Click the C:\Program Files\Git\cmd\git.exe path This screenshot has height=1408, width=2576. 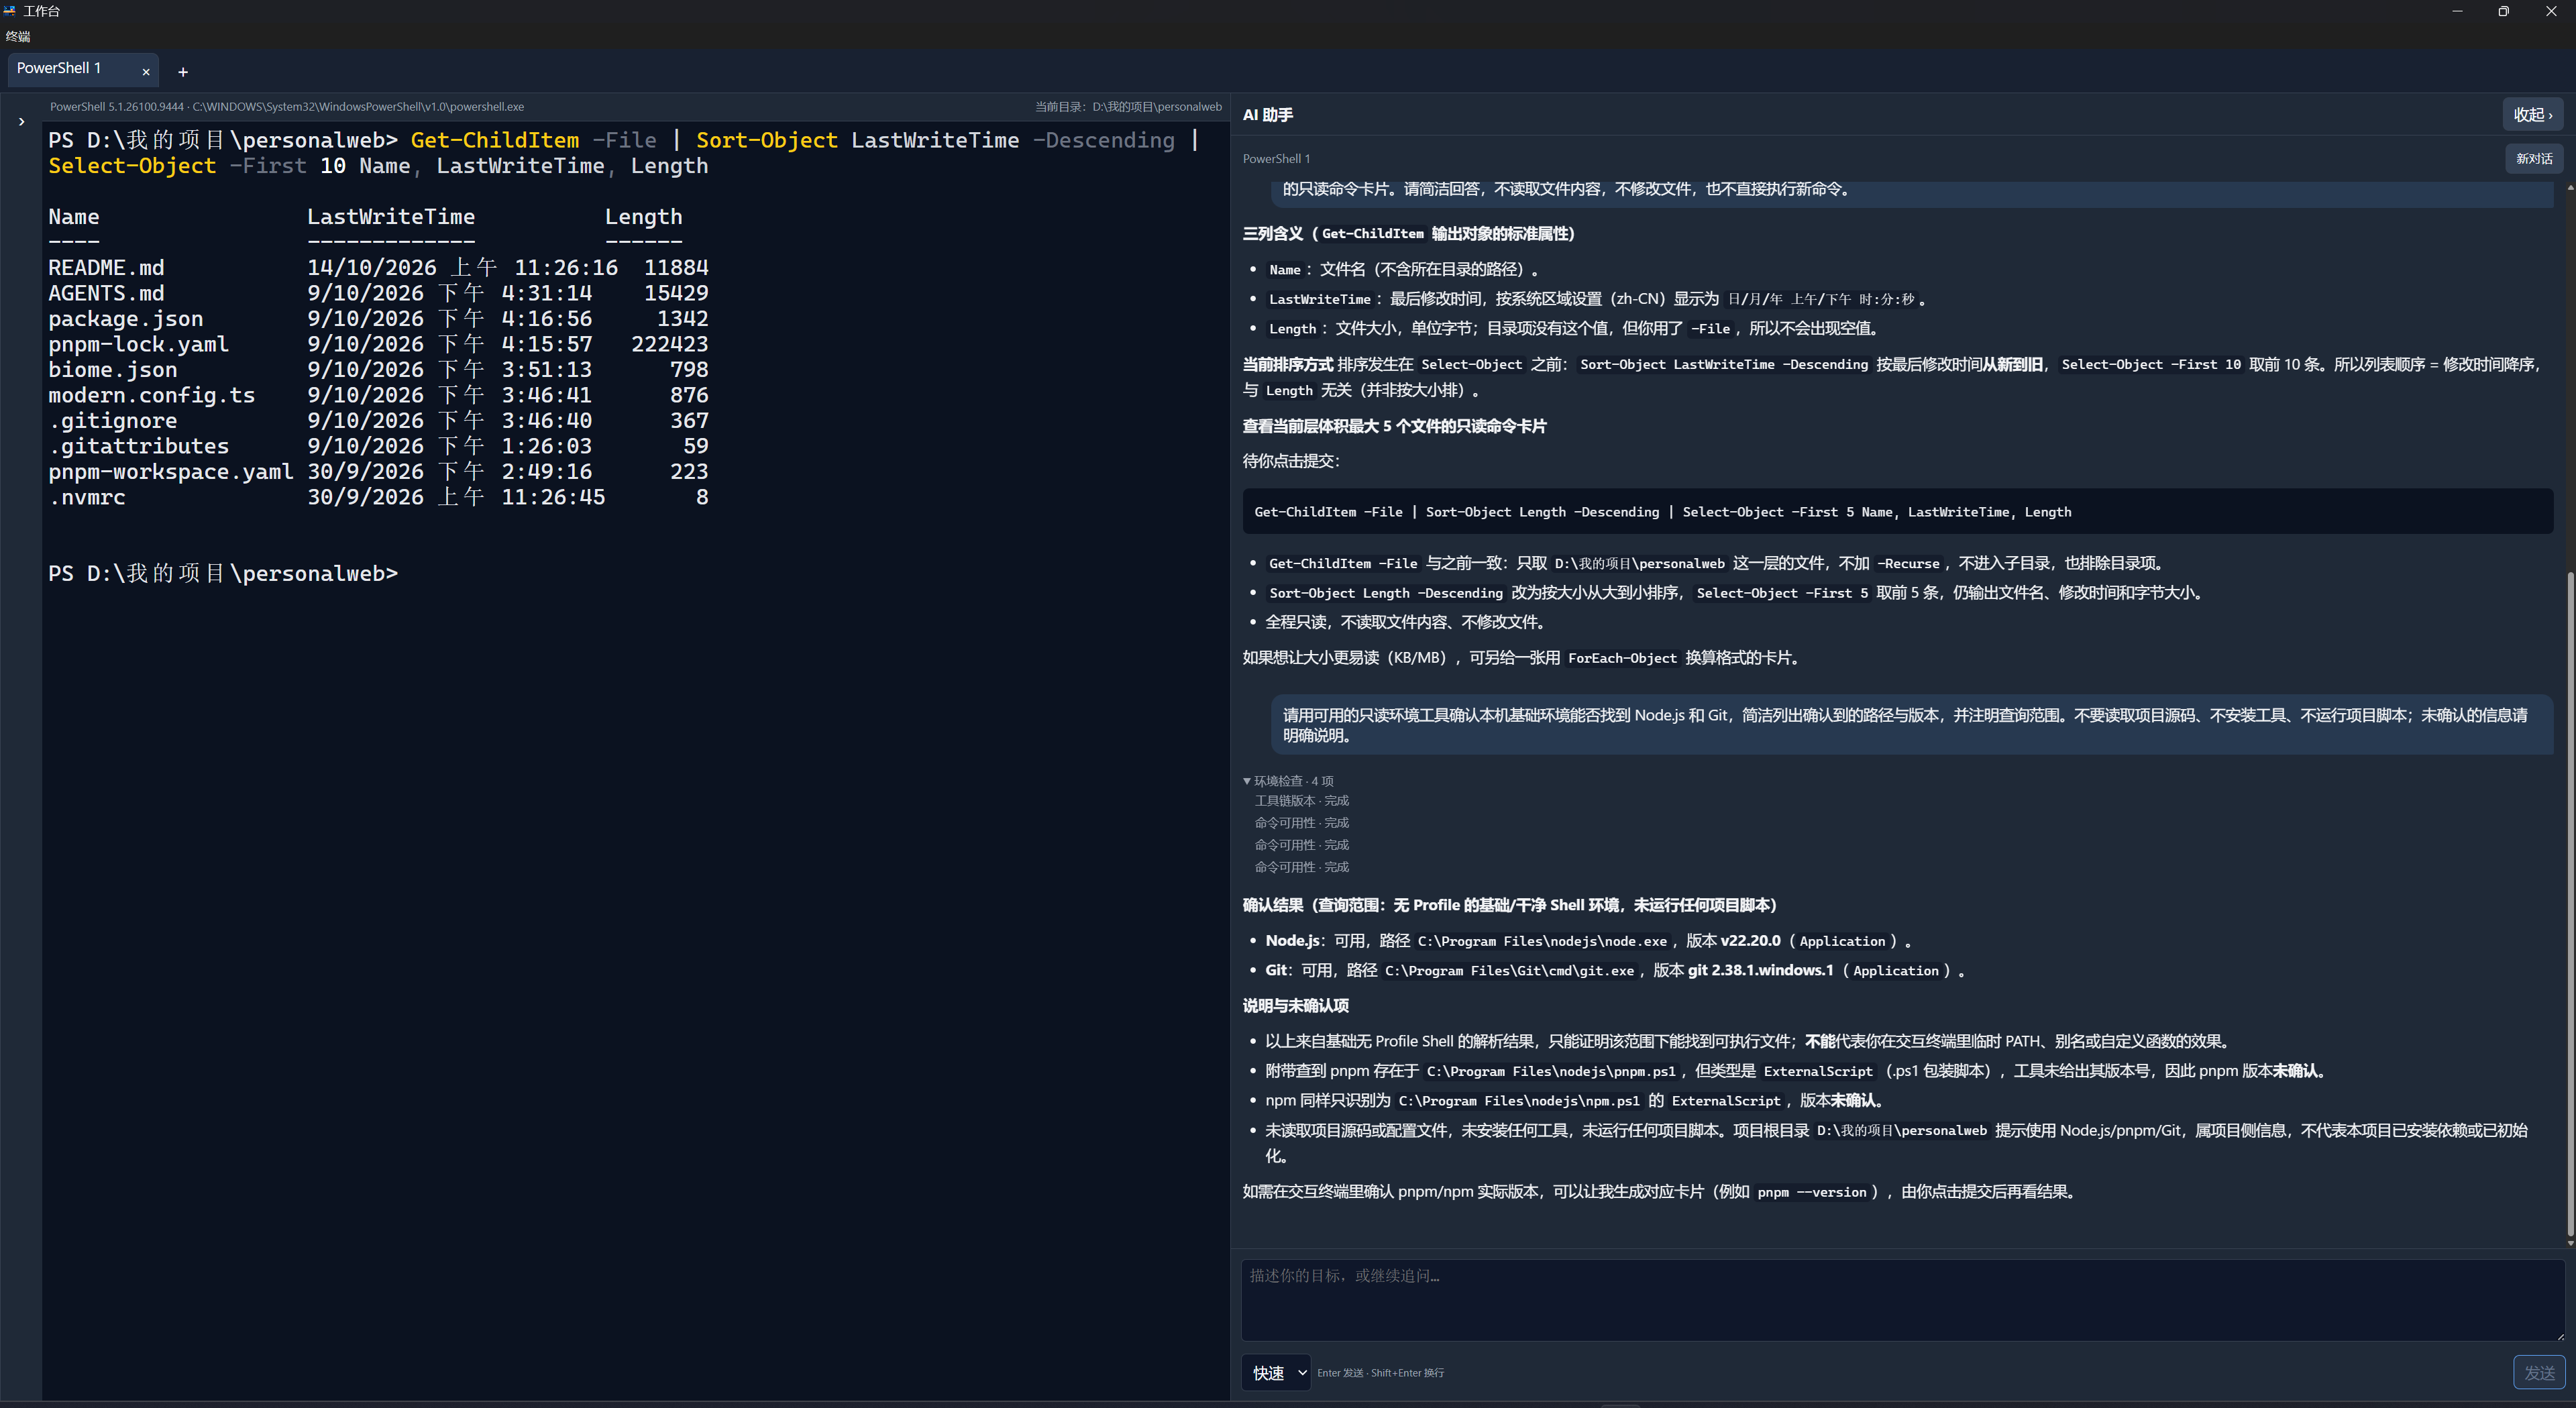tap(1509, 971)
